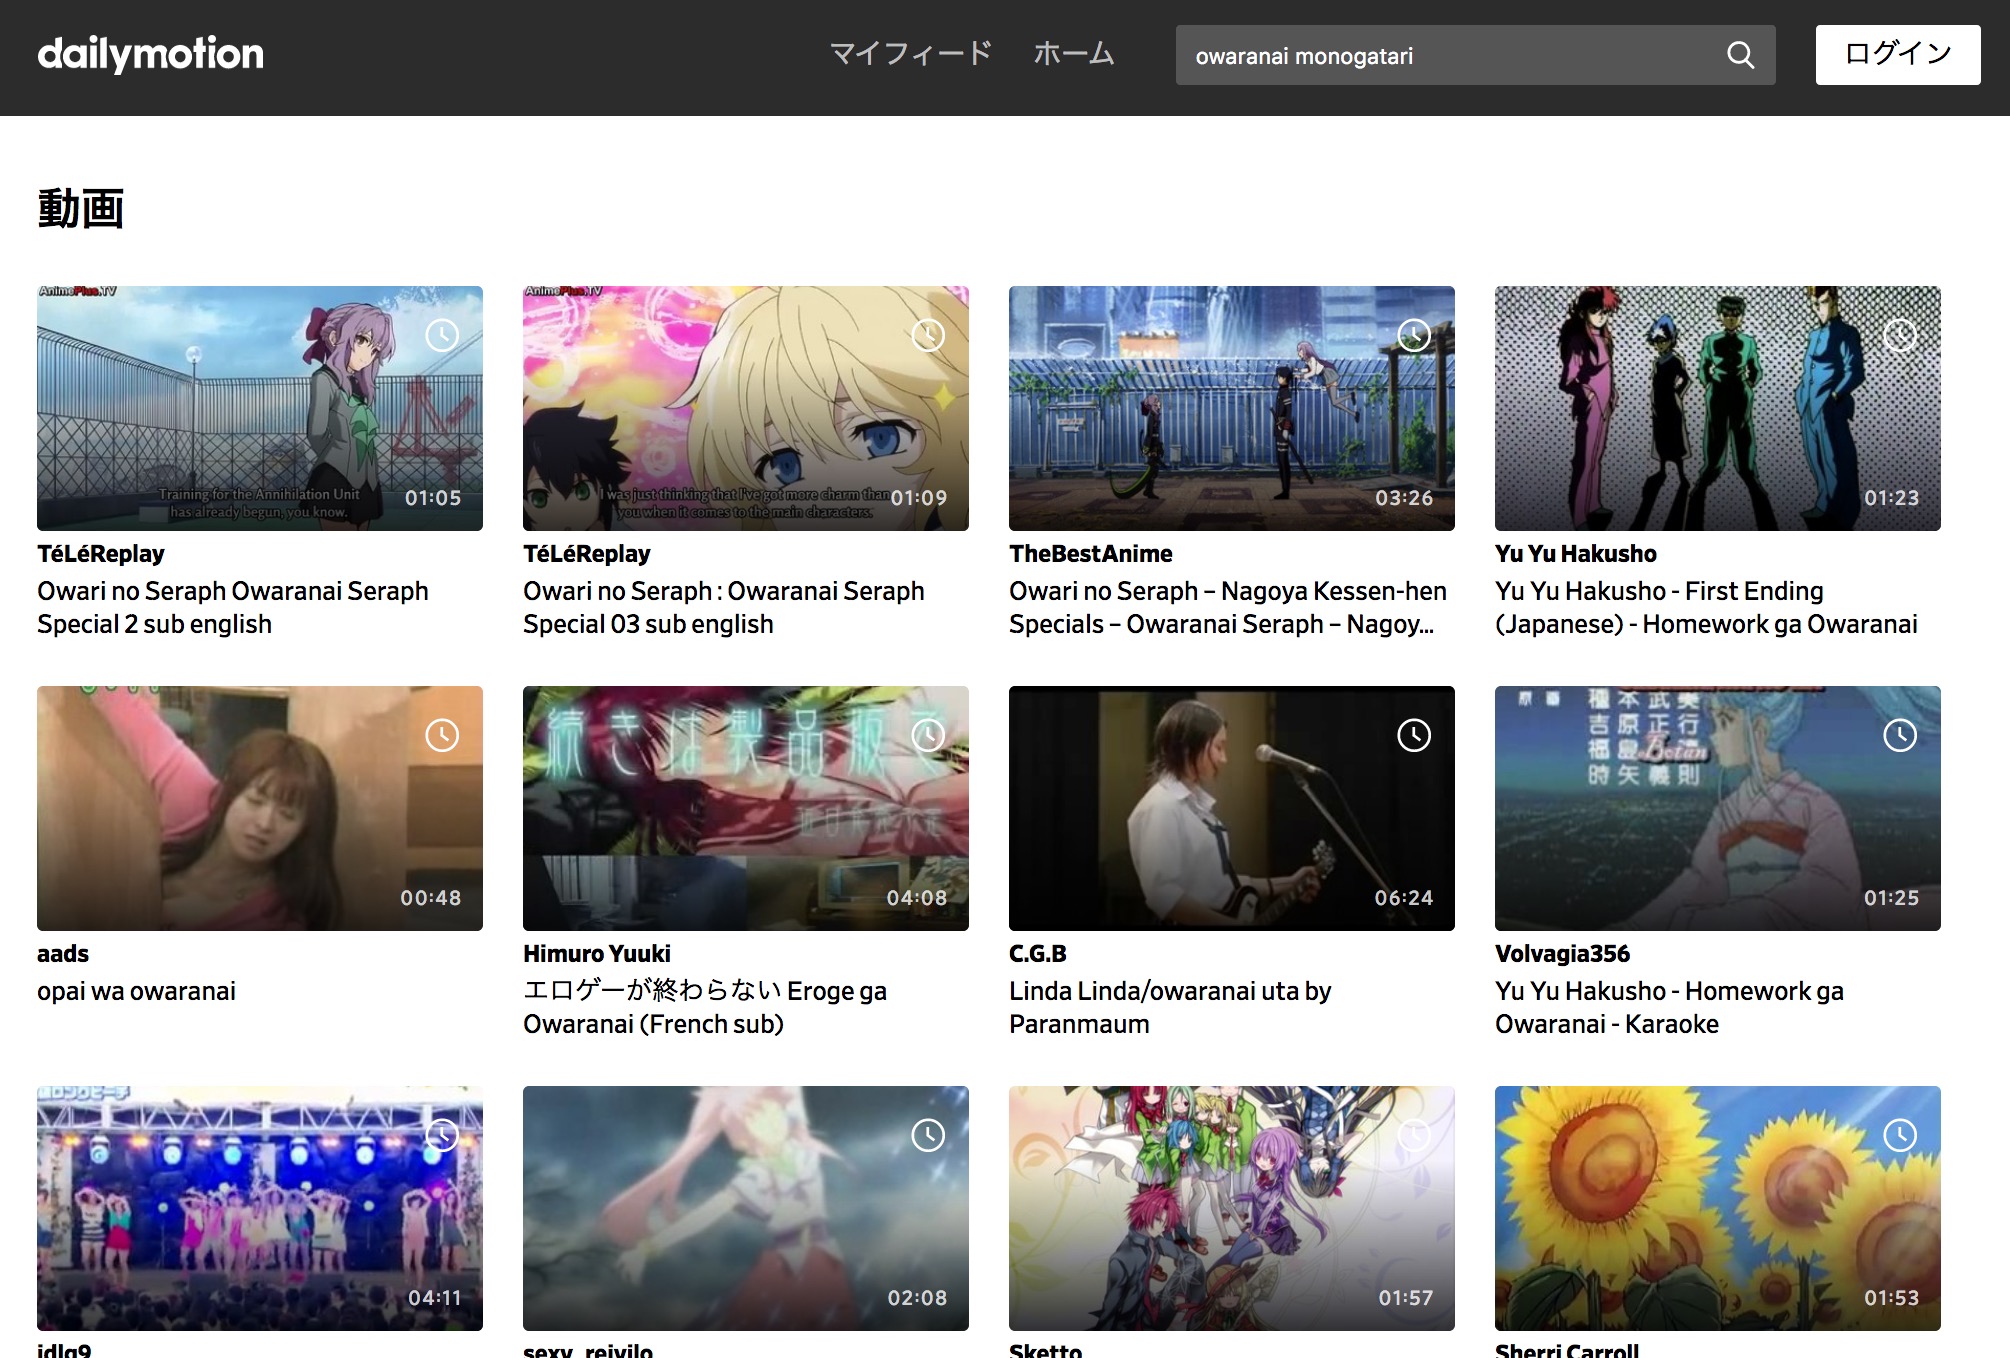Image resolution: width=2010 pixels, height=1358 pixels.
Task: Click the ログイン button
Action: coord(1897,55)
